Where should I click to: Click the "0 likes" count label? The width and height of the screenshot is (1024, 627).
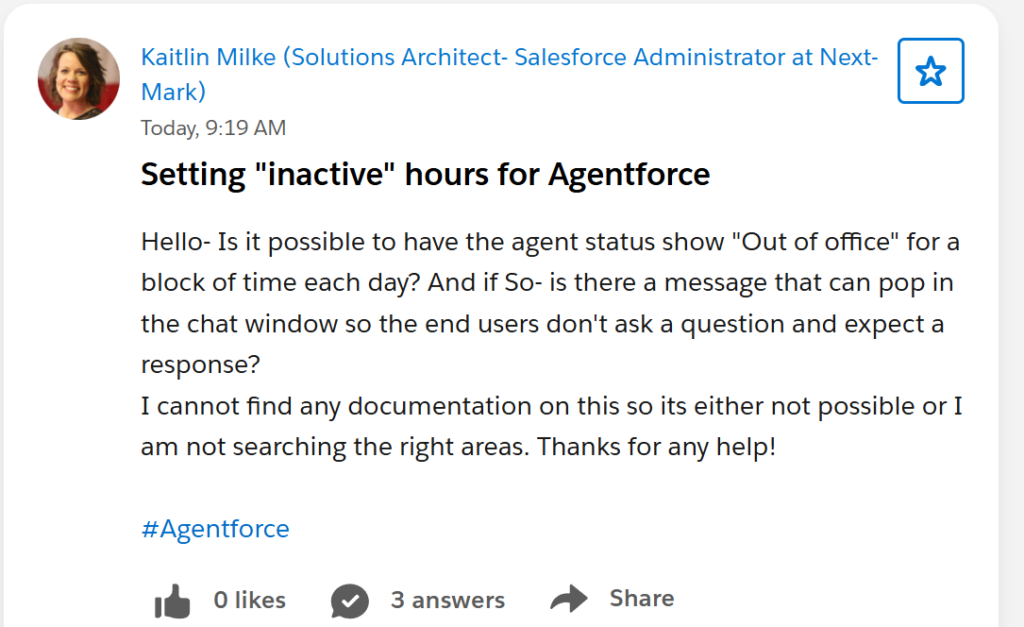point(249,600)
